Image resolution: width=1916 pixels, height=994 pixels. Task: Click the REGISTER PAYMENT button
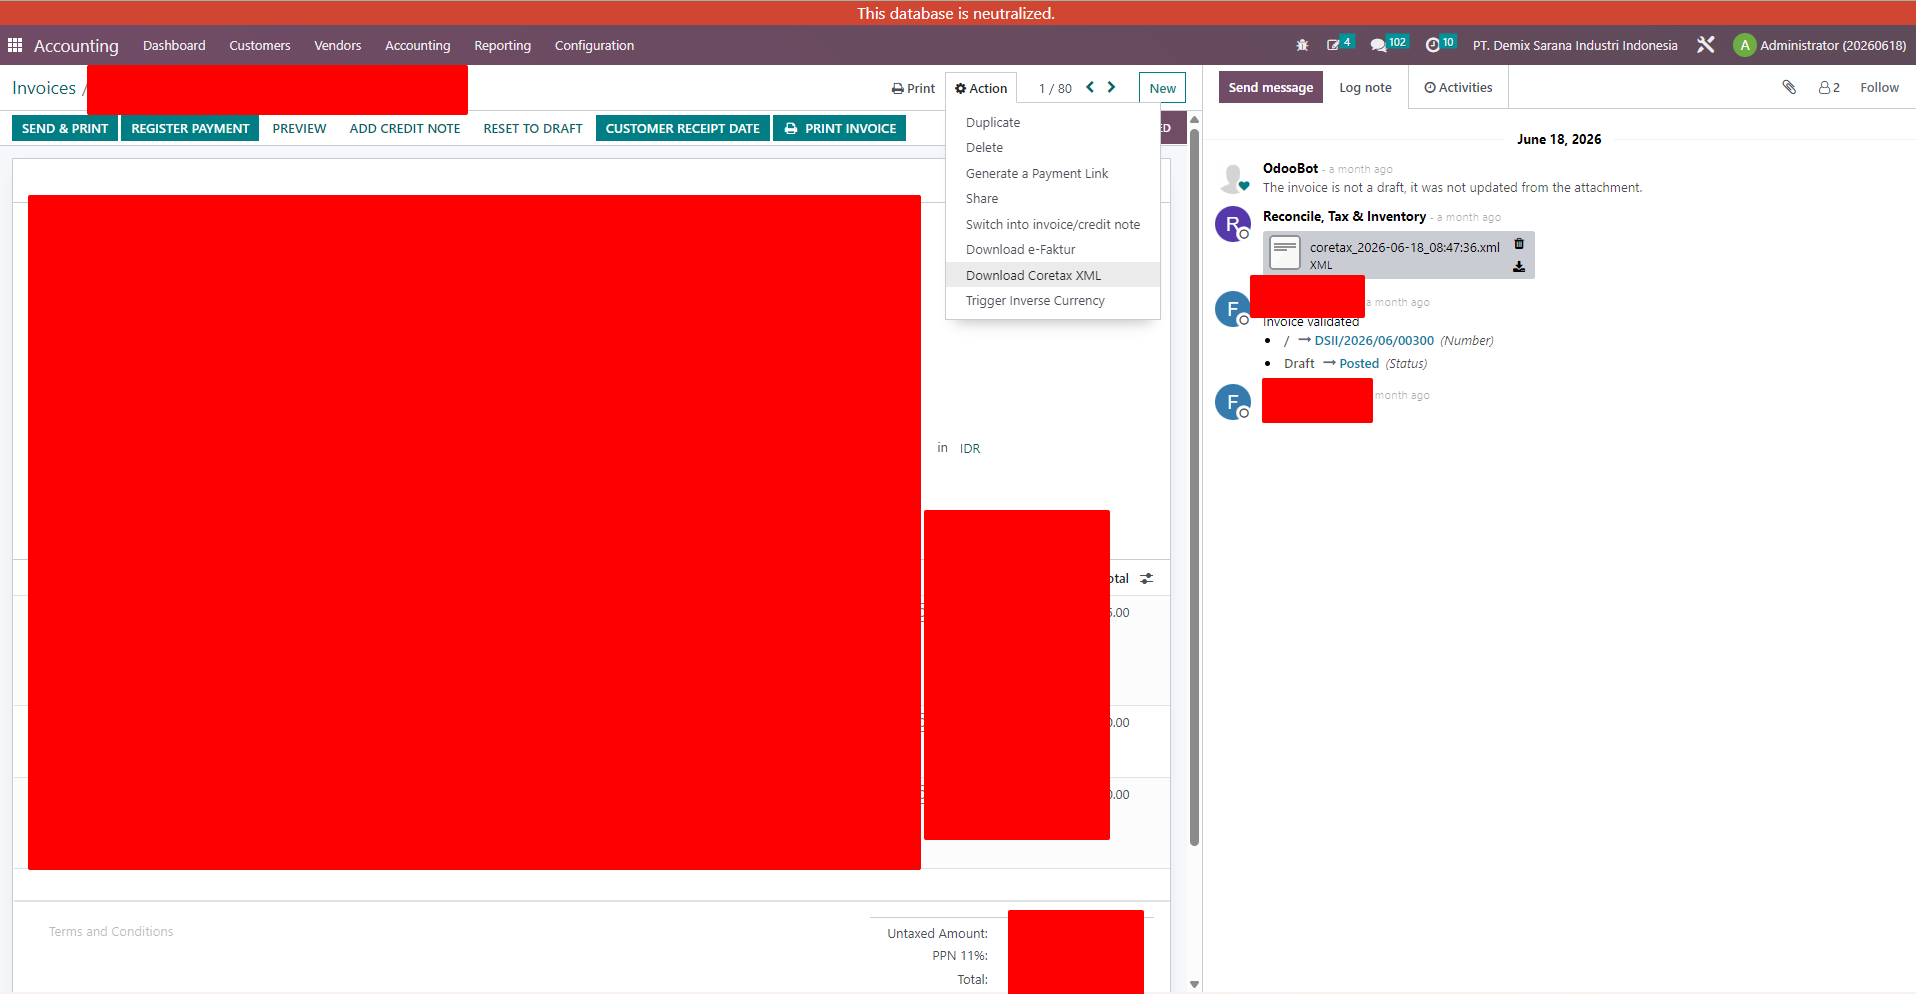coord(190,128)
